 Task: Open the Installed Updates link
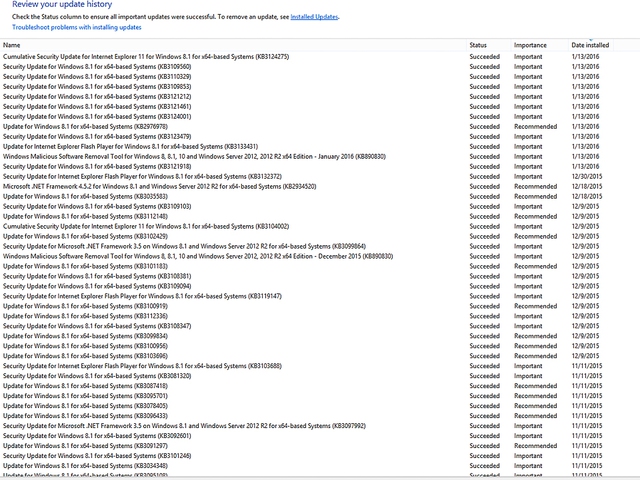(314, 17)
